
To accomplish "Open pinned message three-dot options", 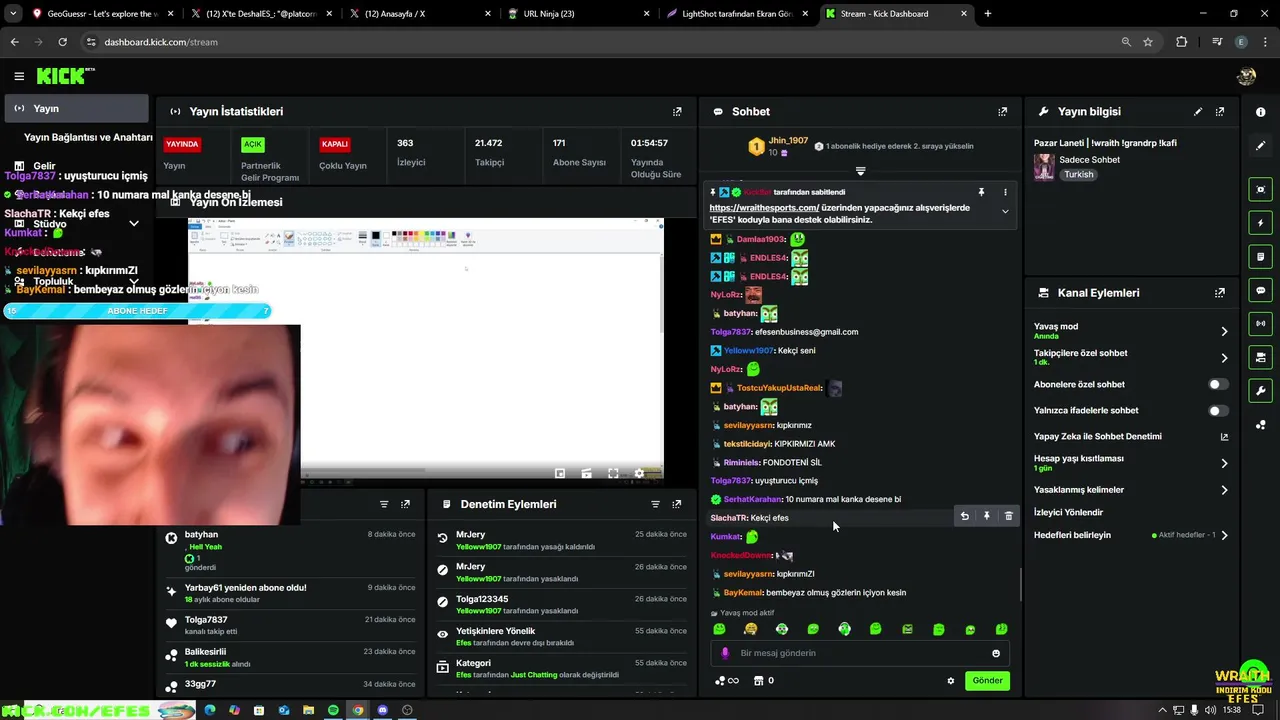I will [1005, 192].
